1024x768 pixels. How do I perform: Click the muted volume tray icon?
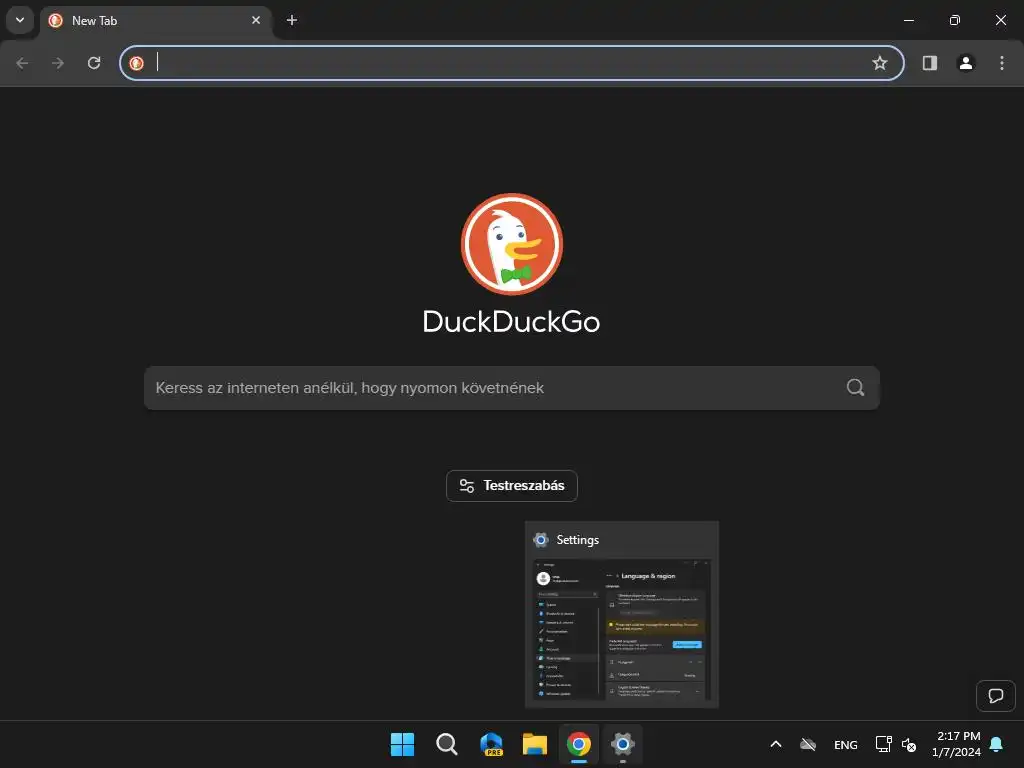pyautogui.click(x=908, y=744)
